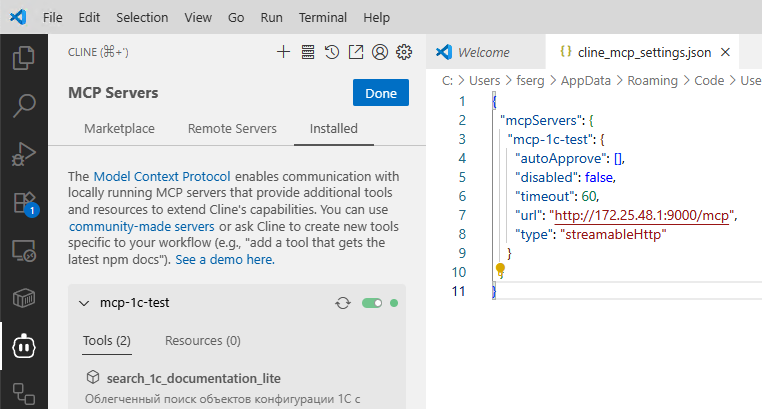Open the Run menu
Viewport: 762px width, 409px height.
tap(271, 17)
